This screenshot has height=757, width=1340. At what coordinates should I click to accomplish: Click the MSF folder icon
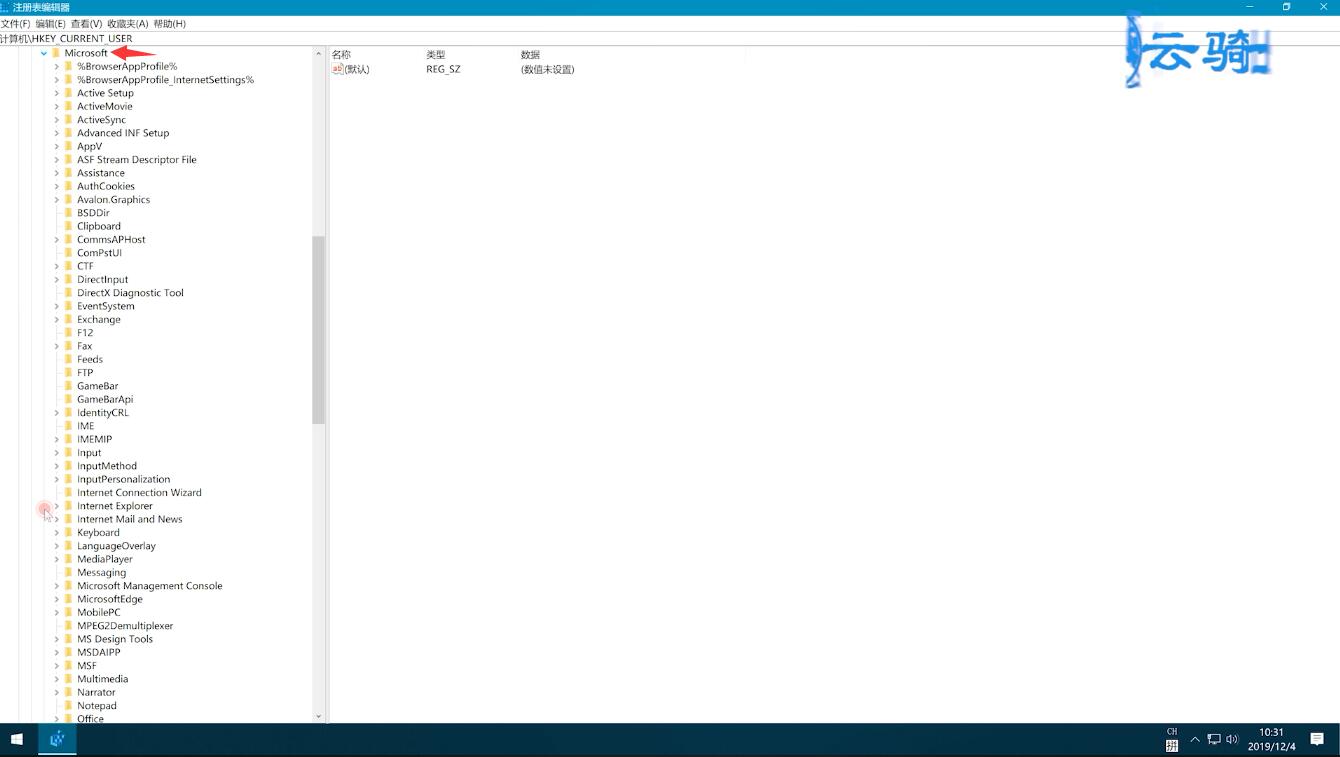coord(69,666)
